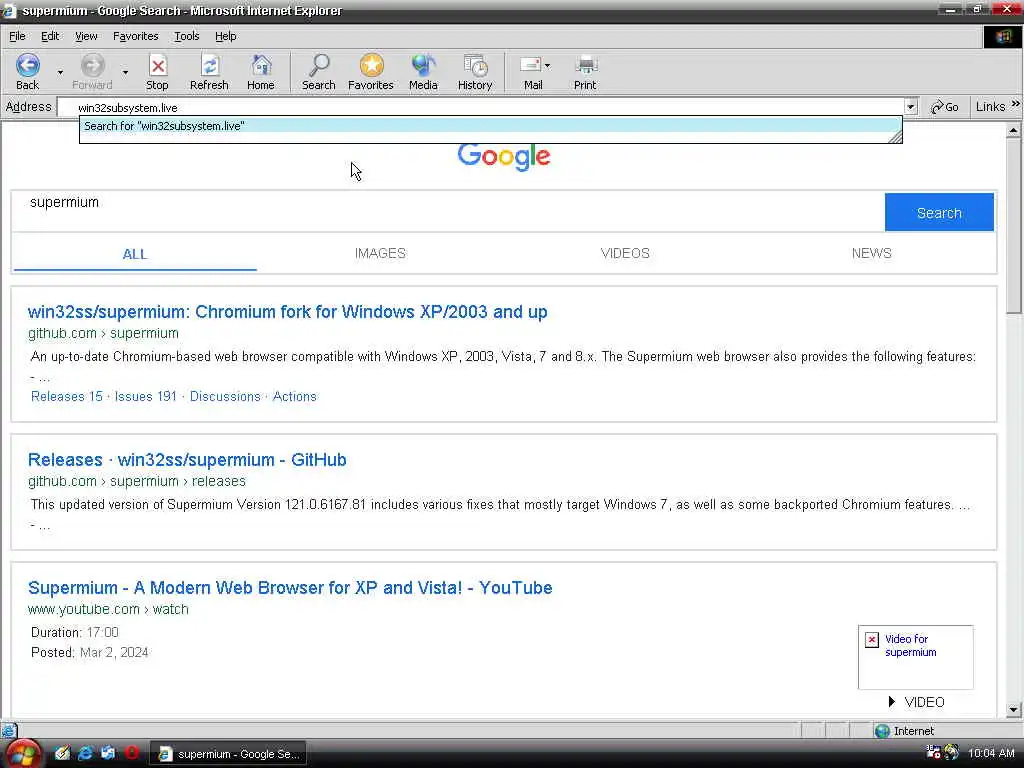Screen dimensions: 1024x768
Task: Launch Internet Explorer from quick launch
Action: click(86, 754)
